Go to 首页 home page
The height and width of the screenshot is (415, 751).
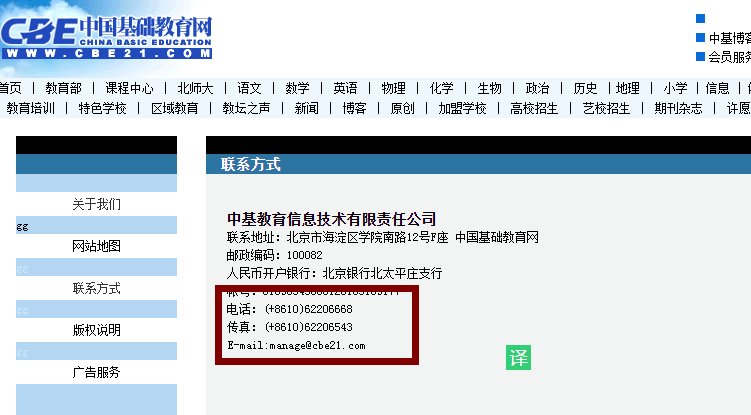(x=10, y=88)
